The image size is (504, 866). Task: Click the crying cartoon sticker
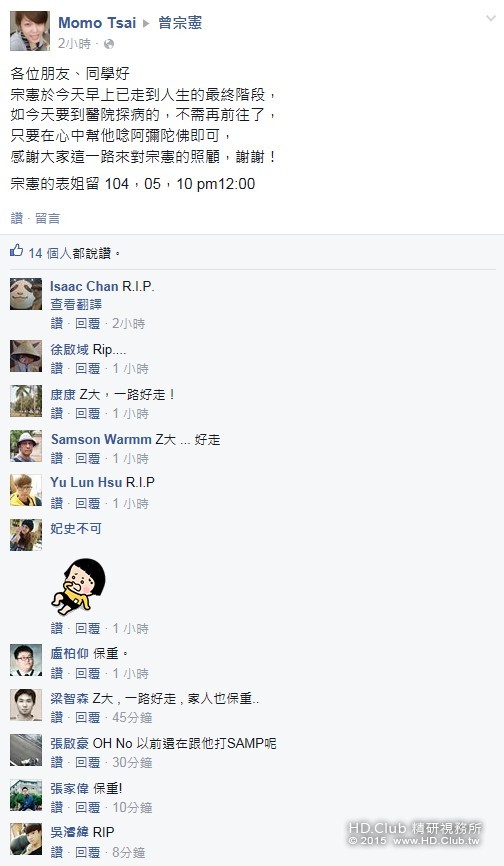pyautogui.click(x=79, y=587)
